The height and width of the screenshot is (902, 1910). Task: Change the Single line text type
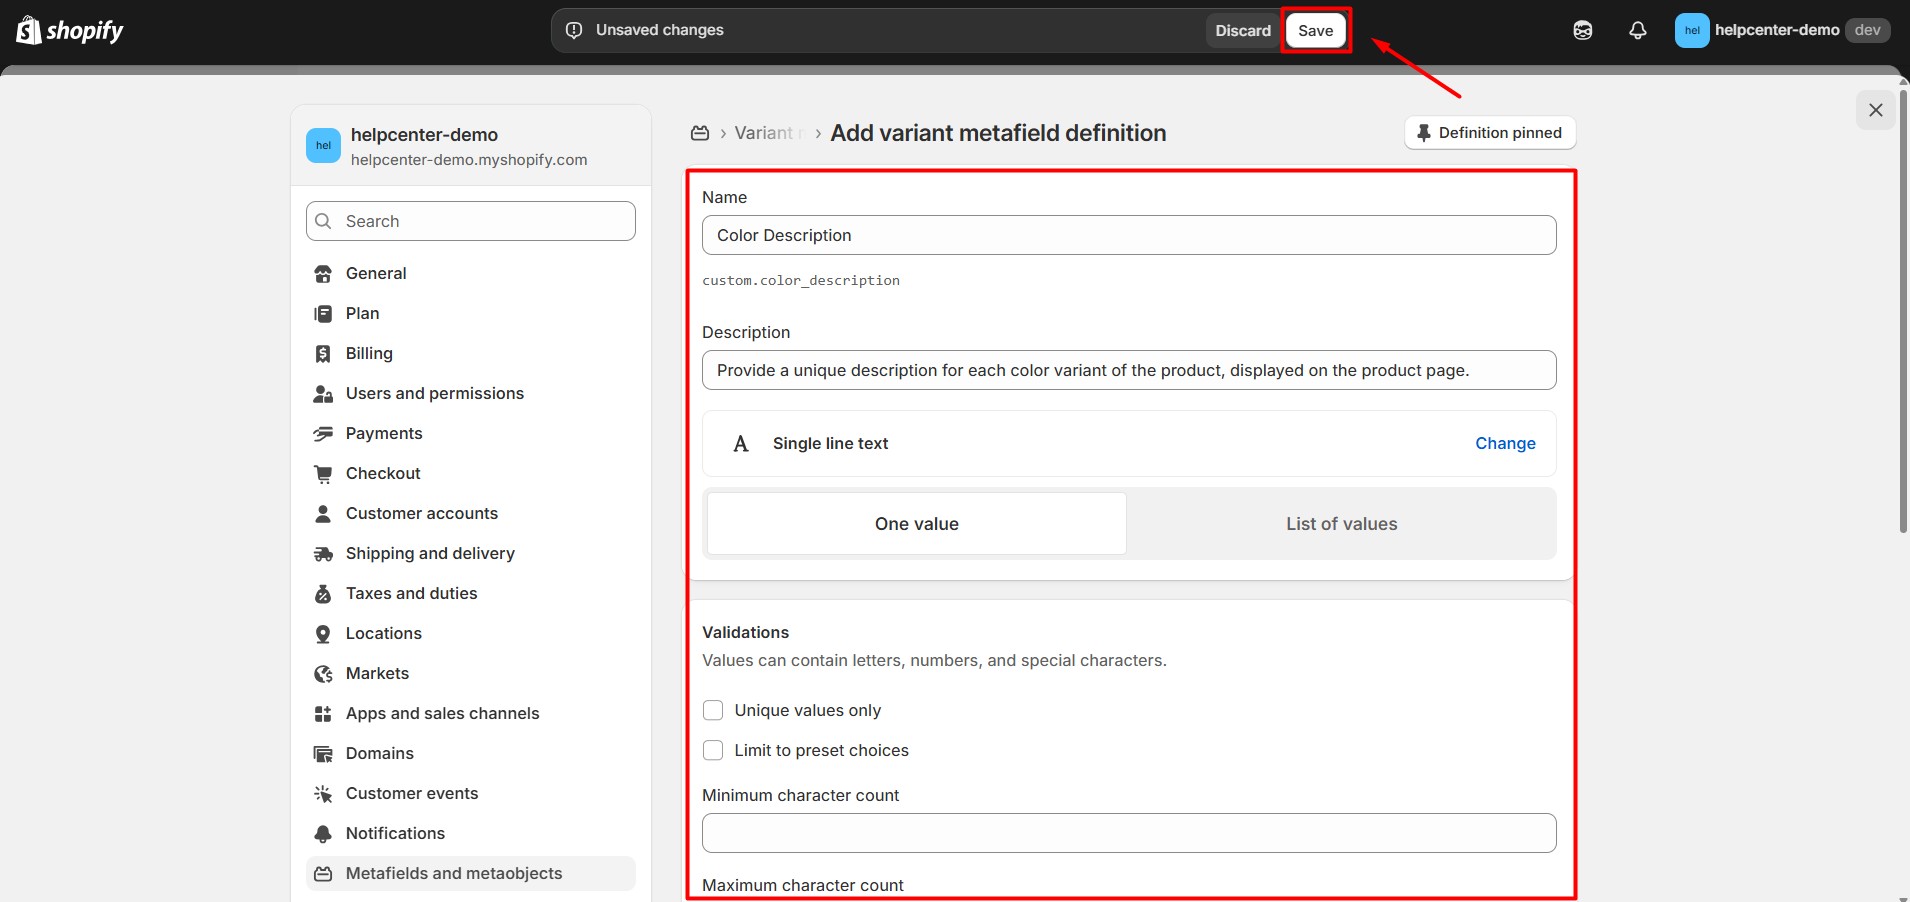tap(1505, 443)
